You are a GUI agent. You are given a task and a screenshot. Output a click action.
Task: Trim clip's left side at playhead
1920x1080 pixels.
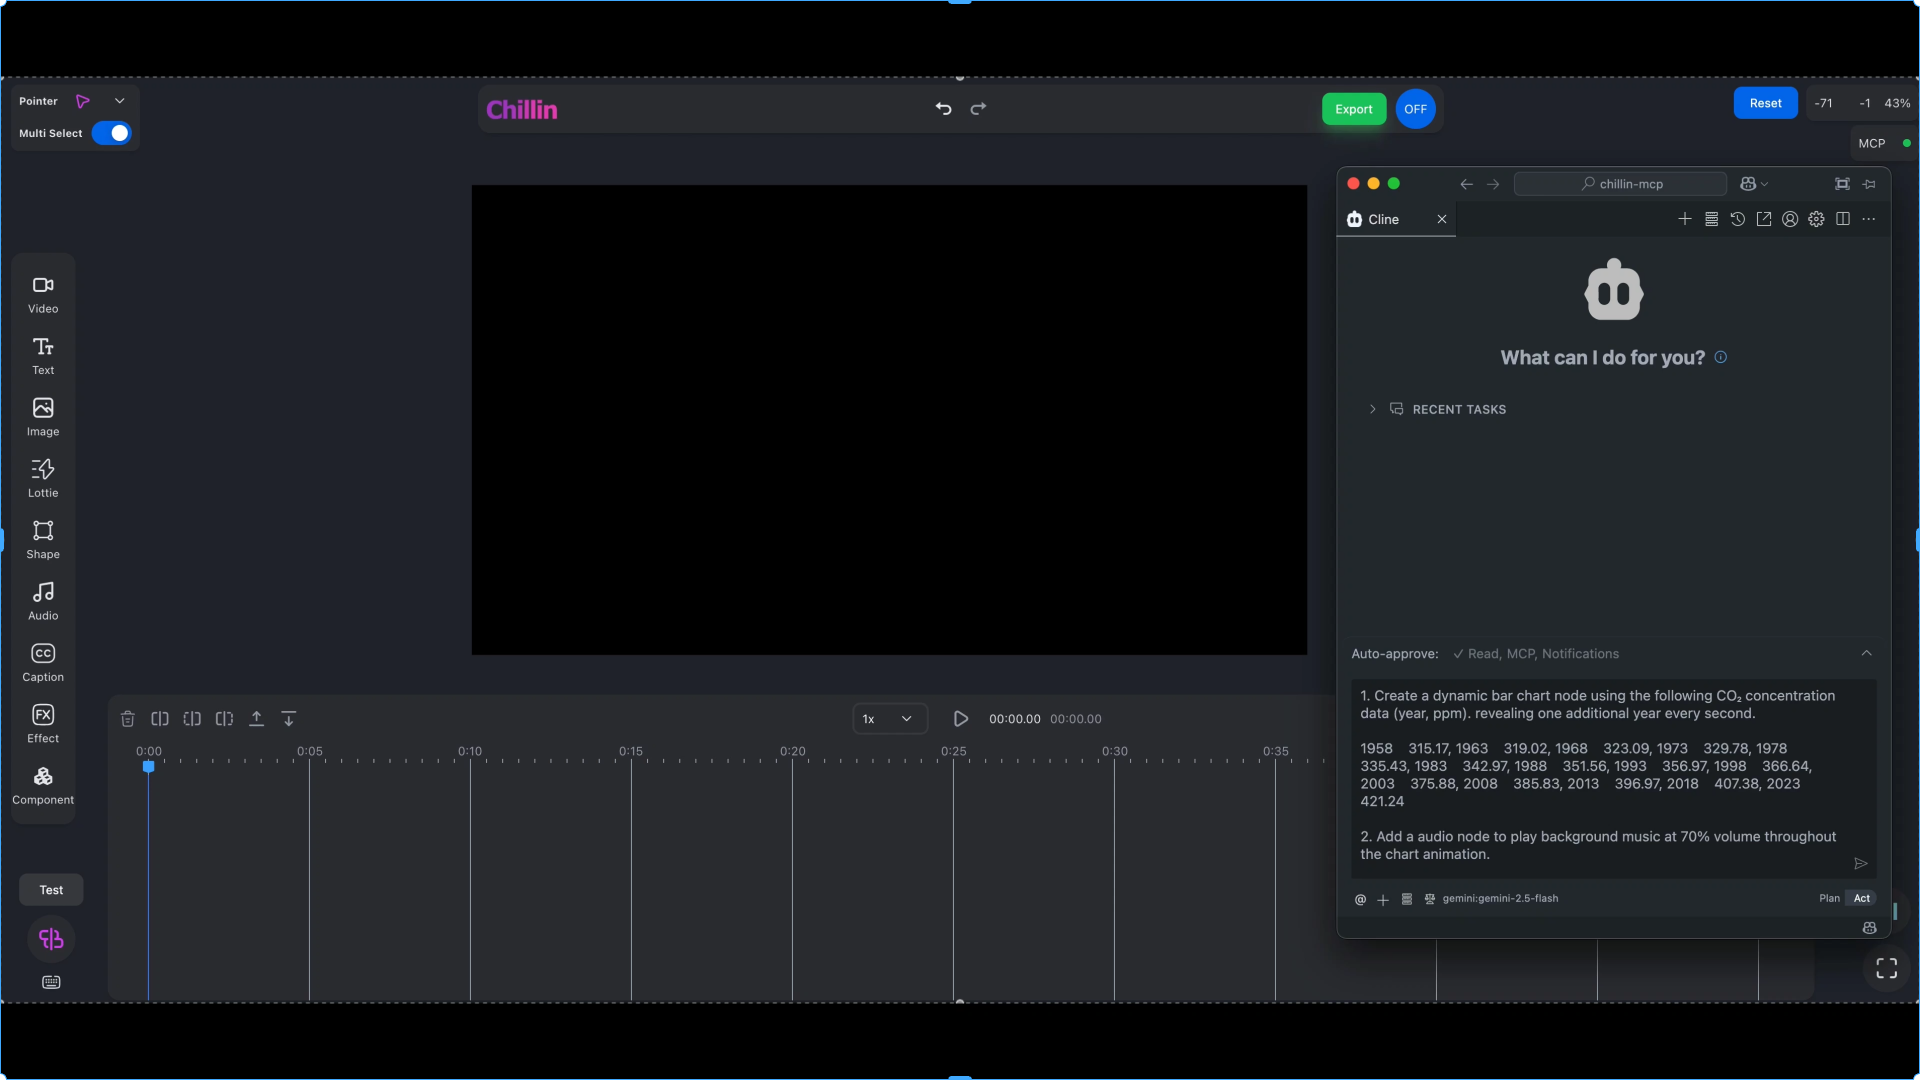[x=192, y=719]
